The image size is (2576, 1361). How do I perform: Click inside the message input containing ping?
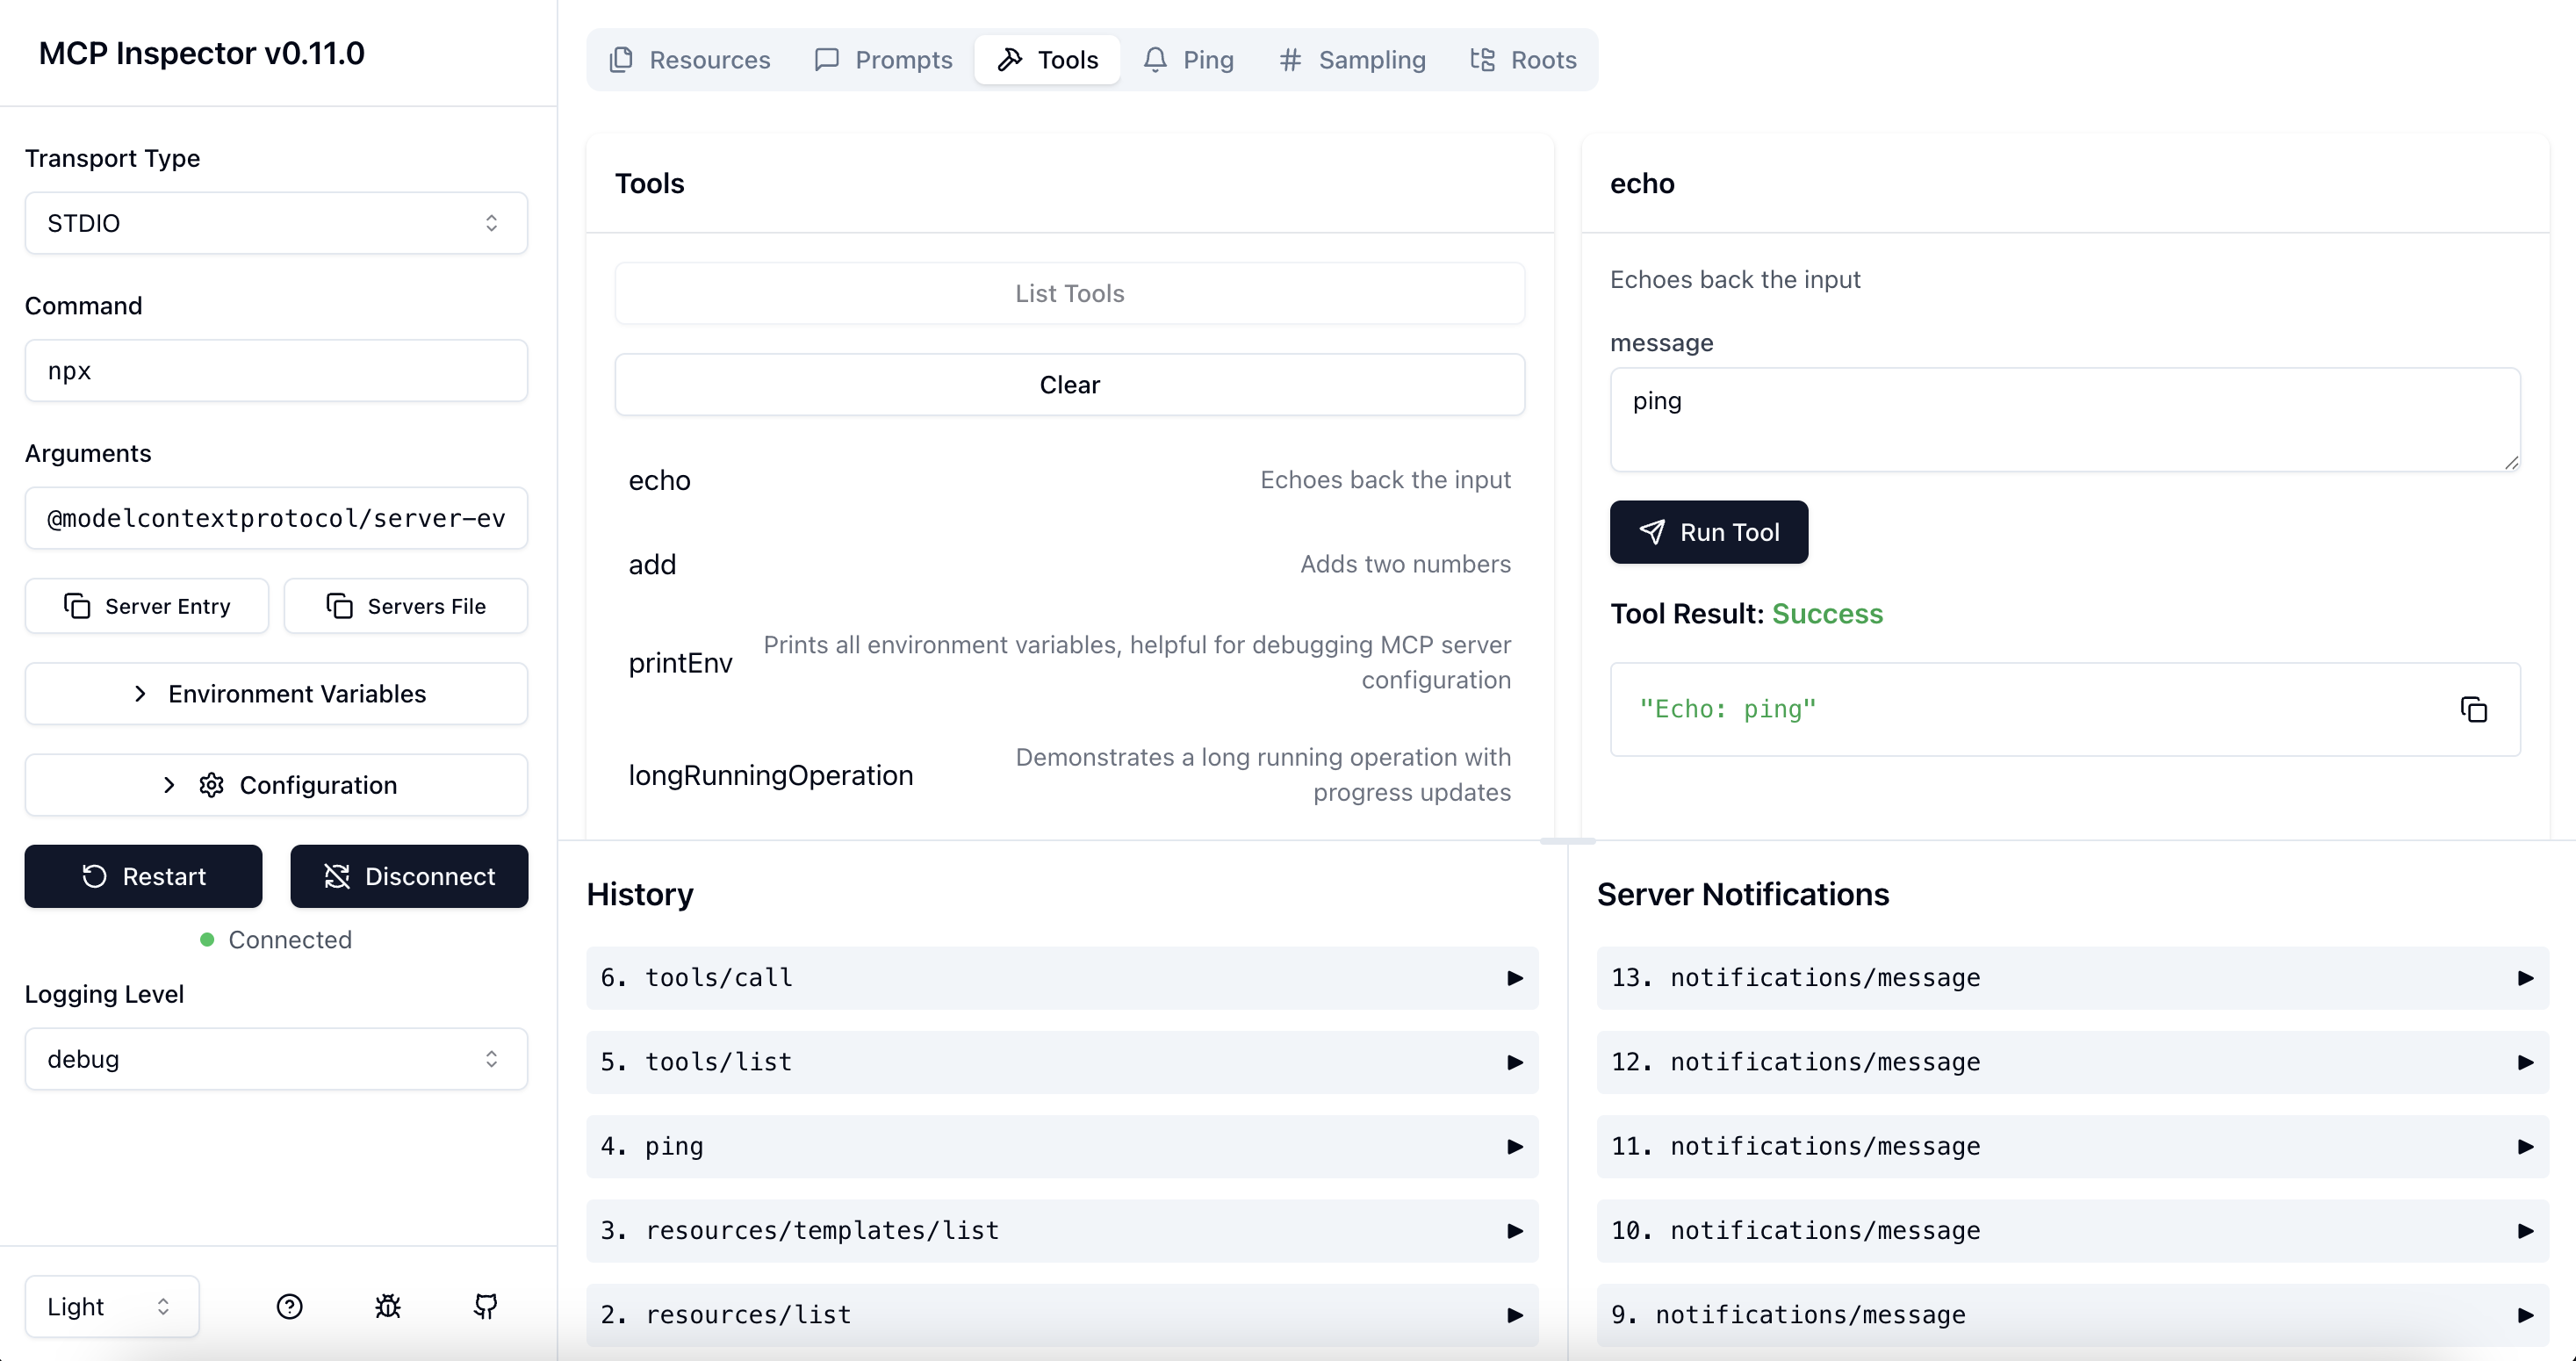point(2065,420)
